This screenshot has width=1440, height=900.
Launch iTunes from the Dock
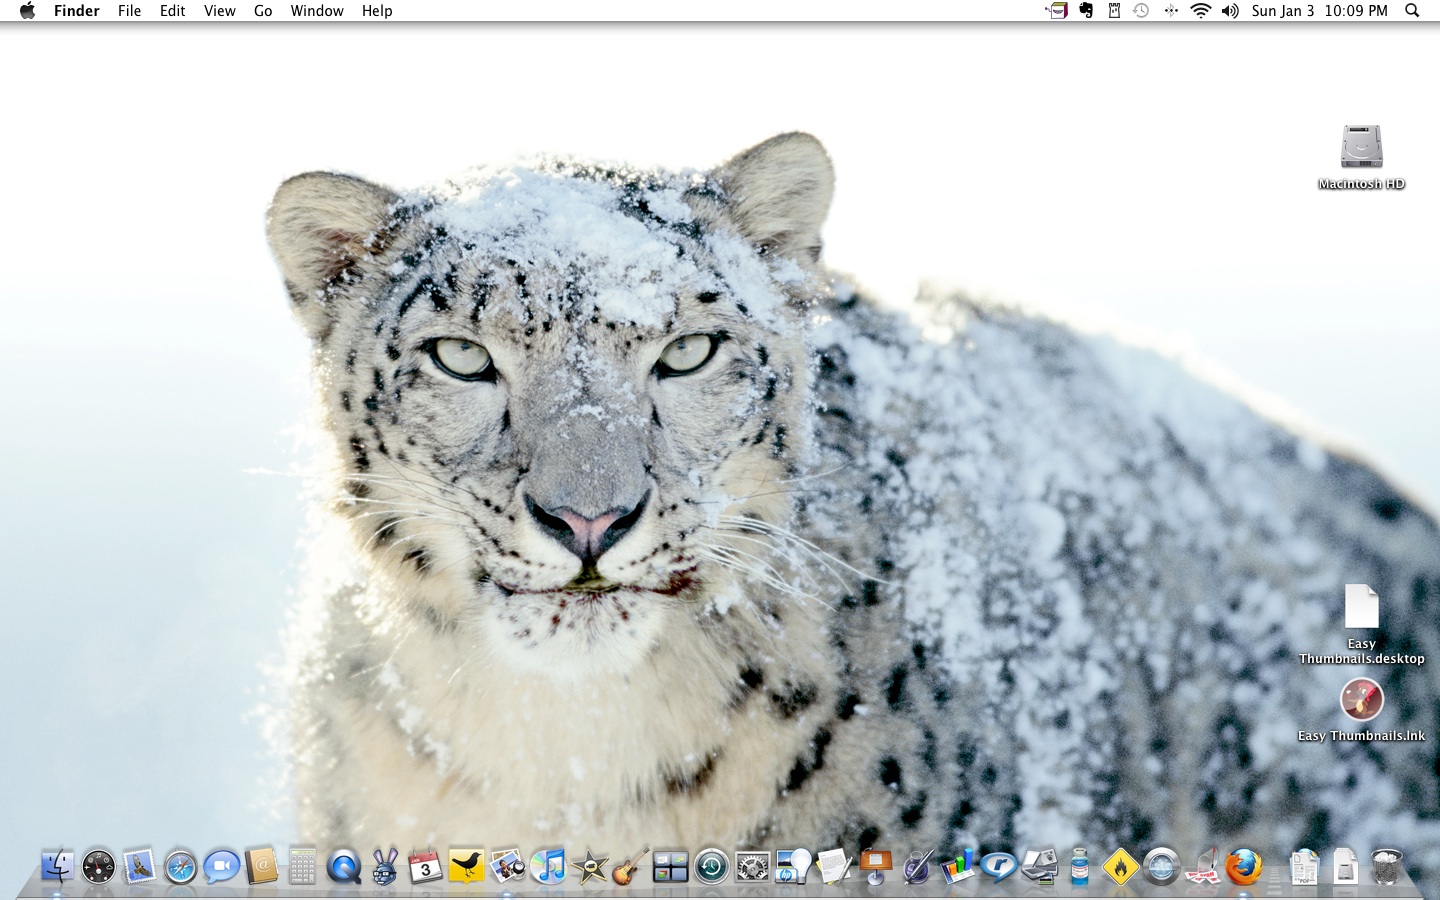tap(548, 866)
